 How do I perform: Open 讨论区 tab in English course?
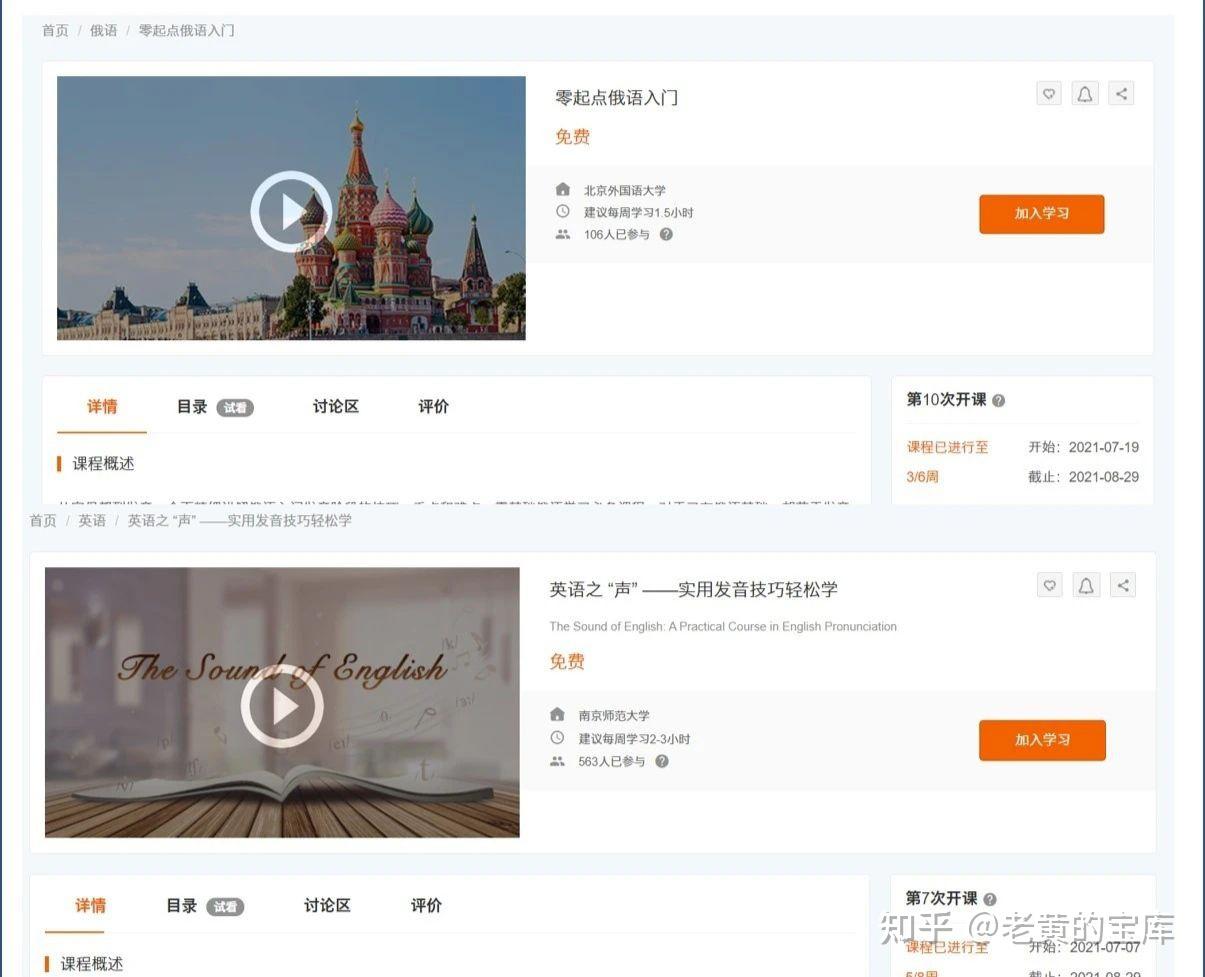tap(327, 905)
